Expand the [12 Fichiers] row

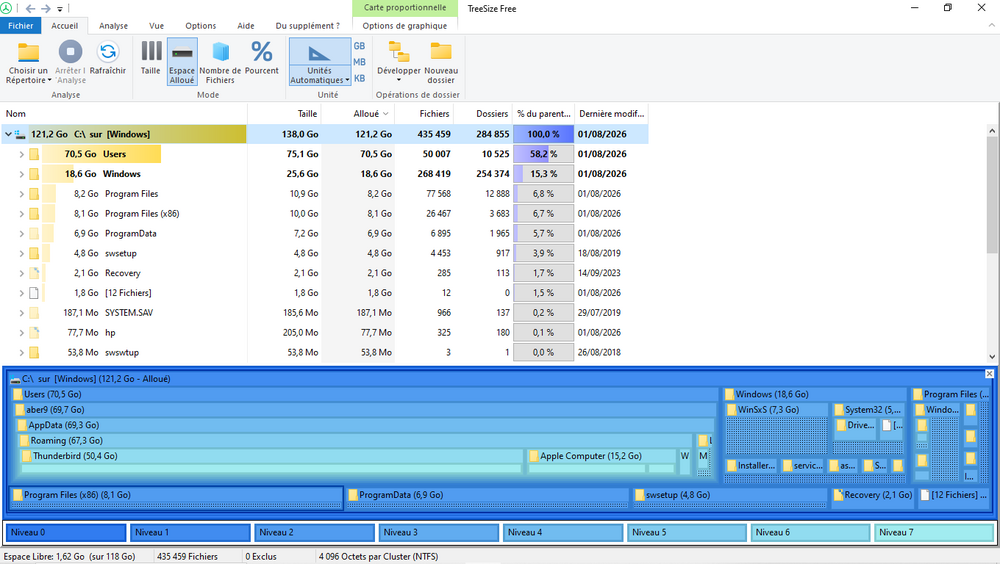[22, 293]
